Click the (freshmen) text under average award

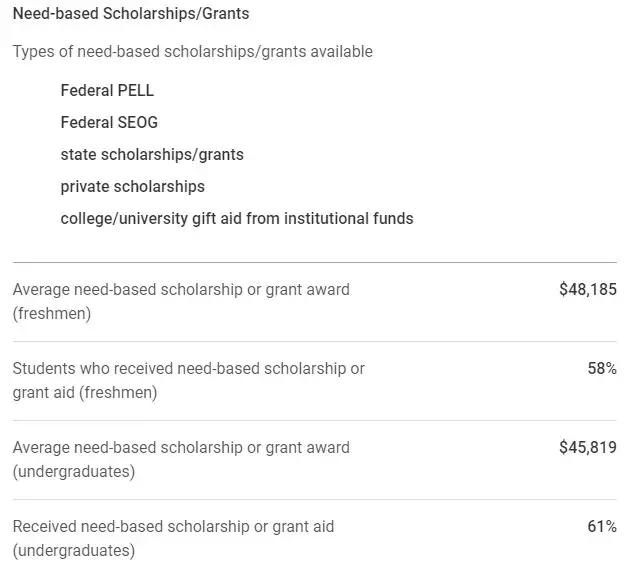52,313
